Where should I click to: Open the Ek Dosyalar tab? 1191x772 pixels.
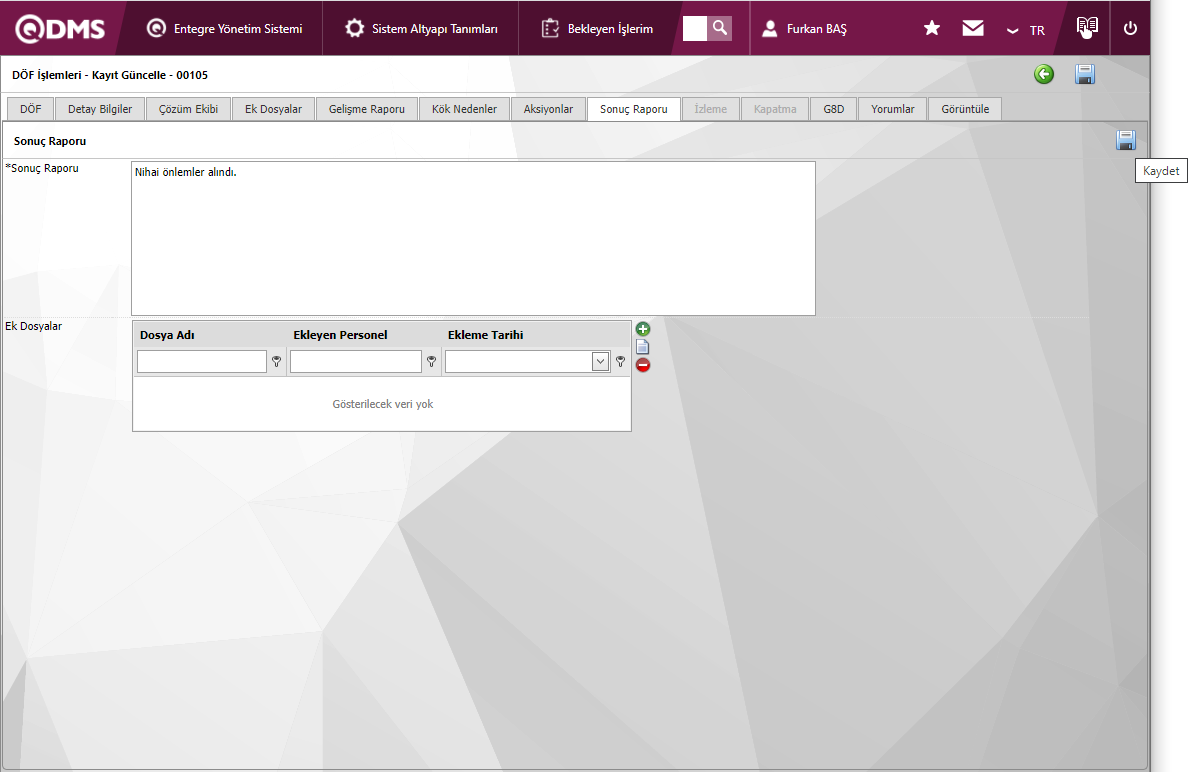(273, 109)
